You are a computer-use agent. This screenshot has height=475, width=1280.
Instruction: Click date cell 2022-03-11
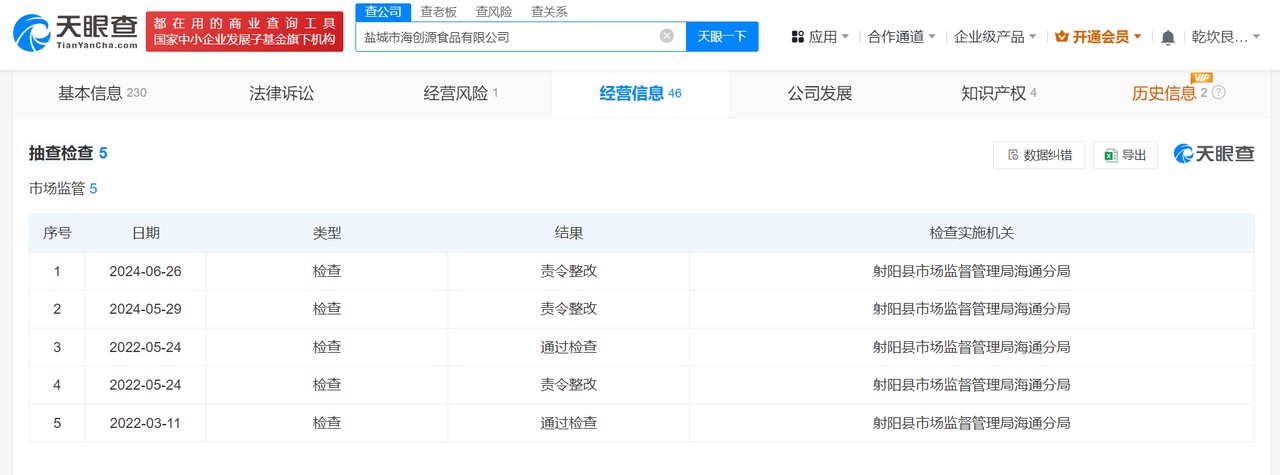[145, 423]
